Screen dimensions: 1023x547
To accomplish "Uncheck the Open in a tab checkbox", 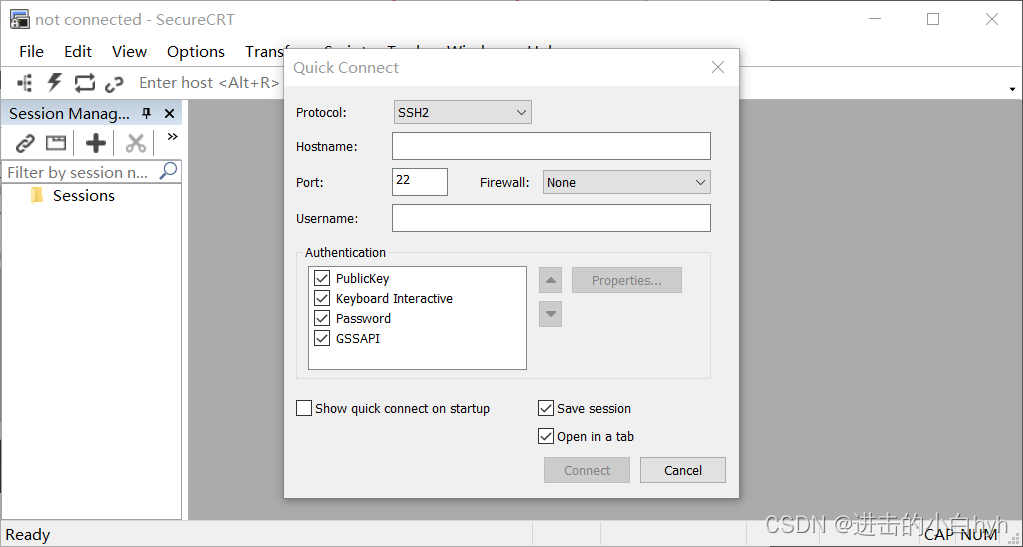I will (546, 436).
